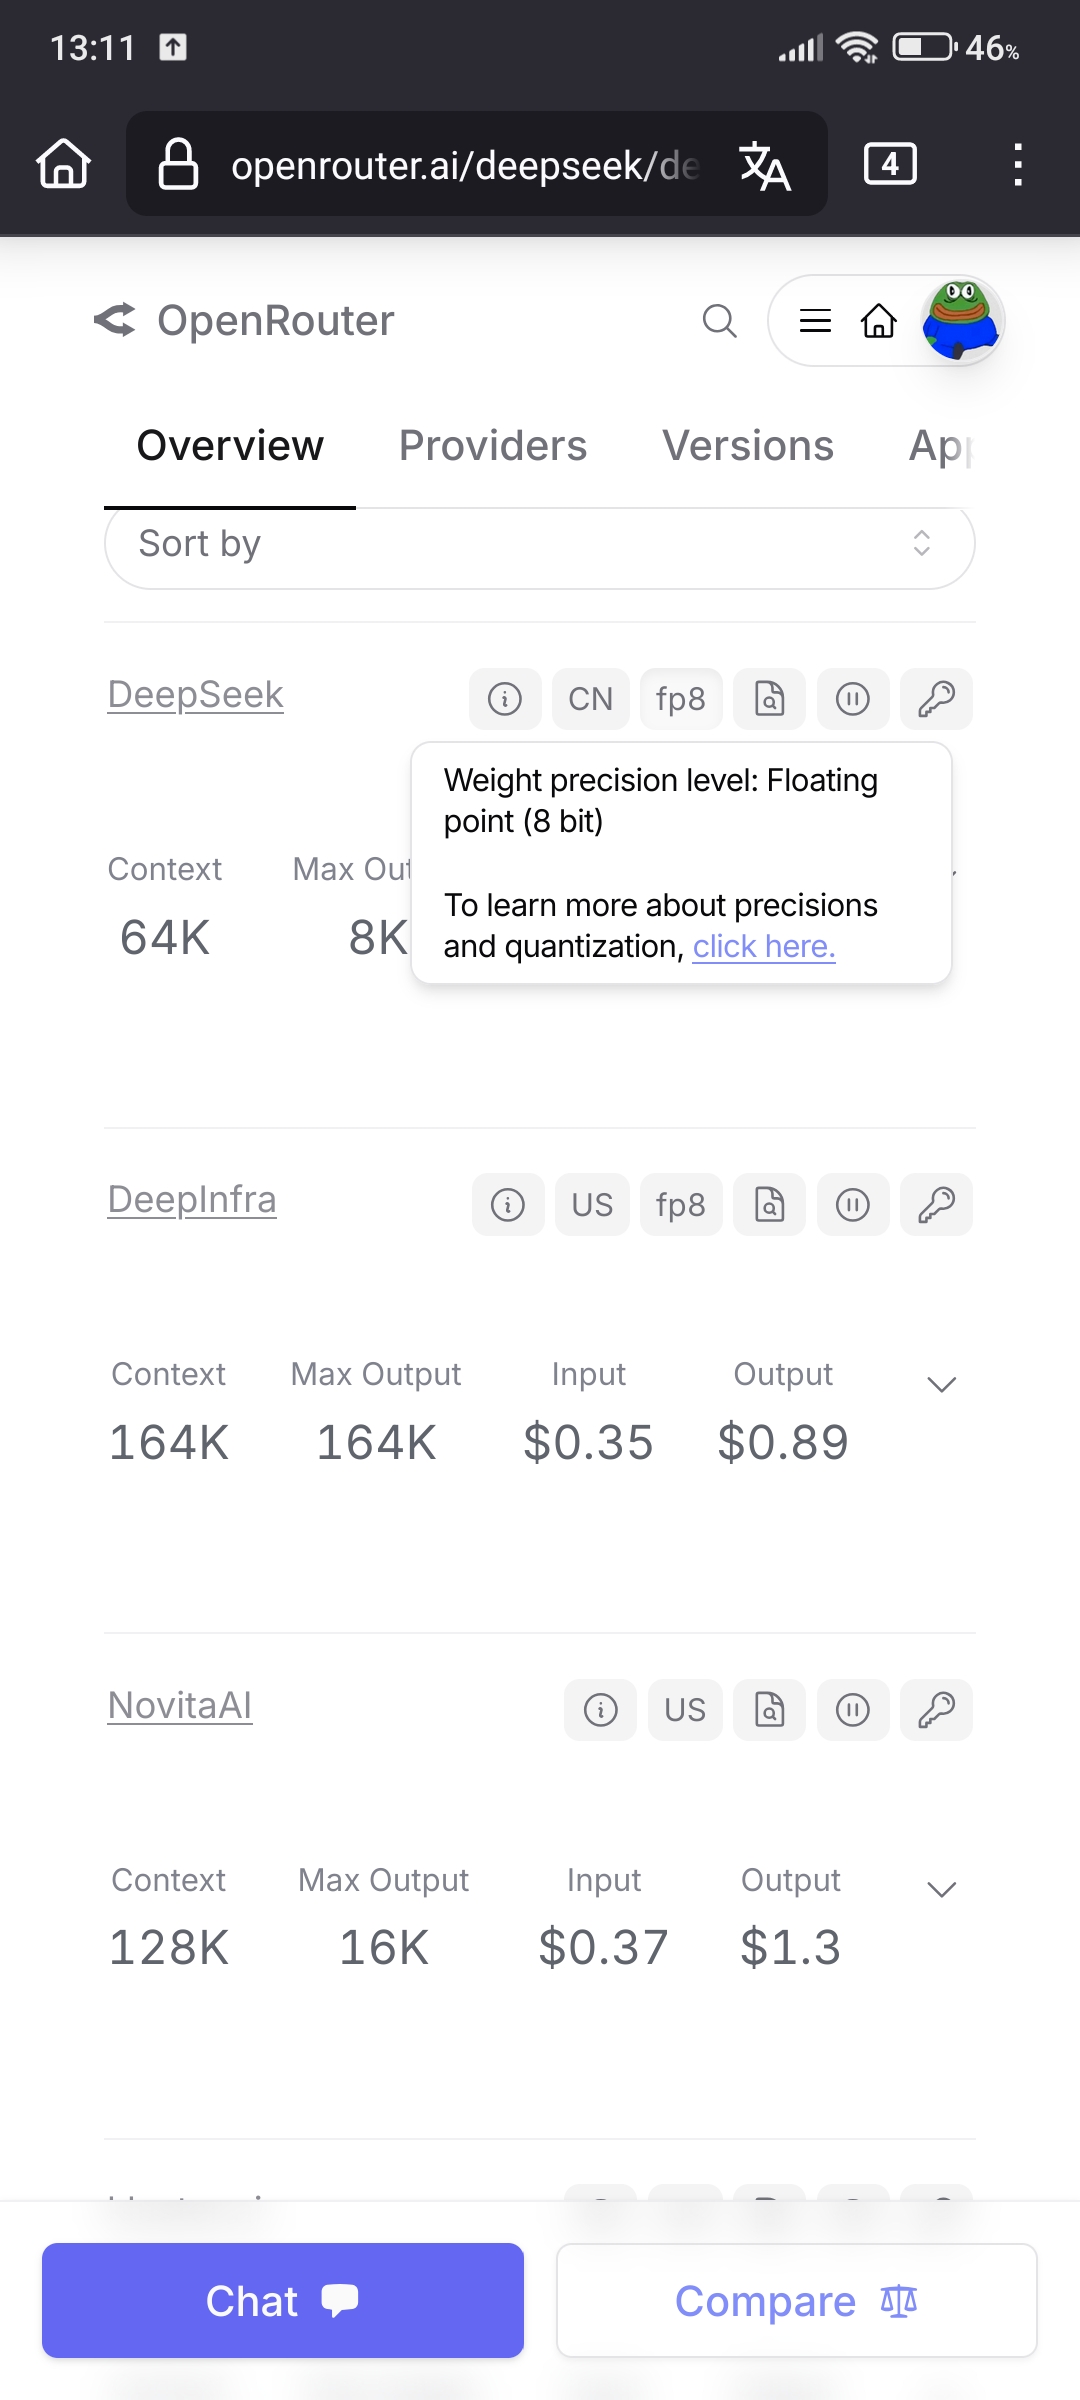Expand DeepInfra pricing details chevron
Screen dimensions: 1080x2400
click(942, 1384)
